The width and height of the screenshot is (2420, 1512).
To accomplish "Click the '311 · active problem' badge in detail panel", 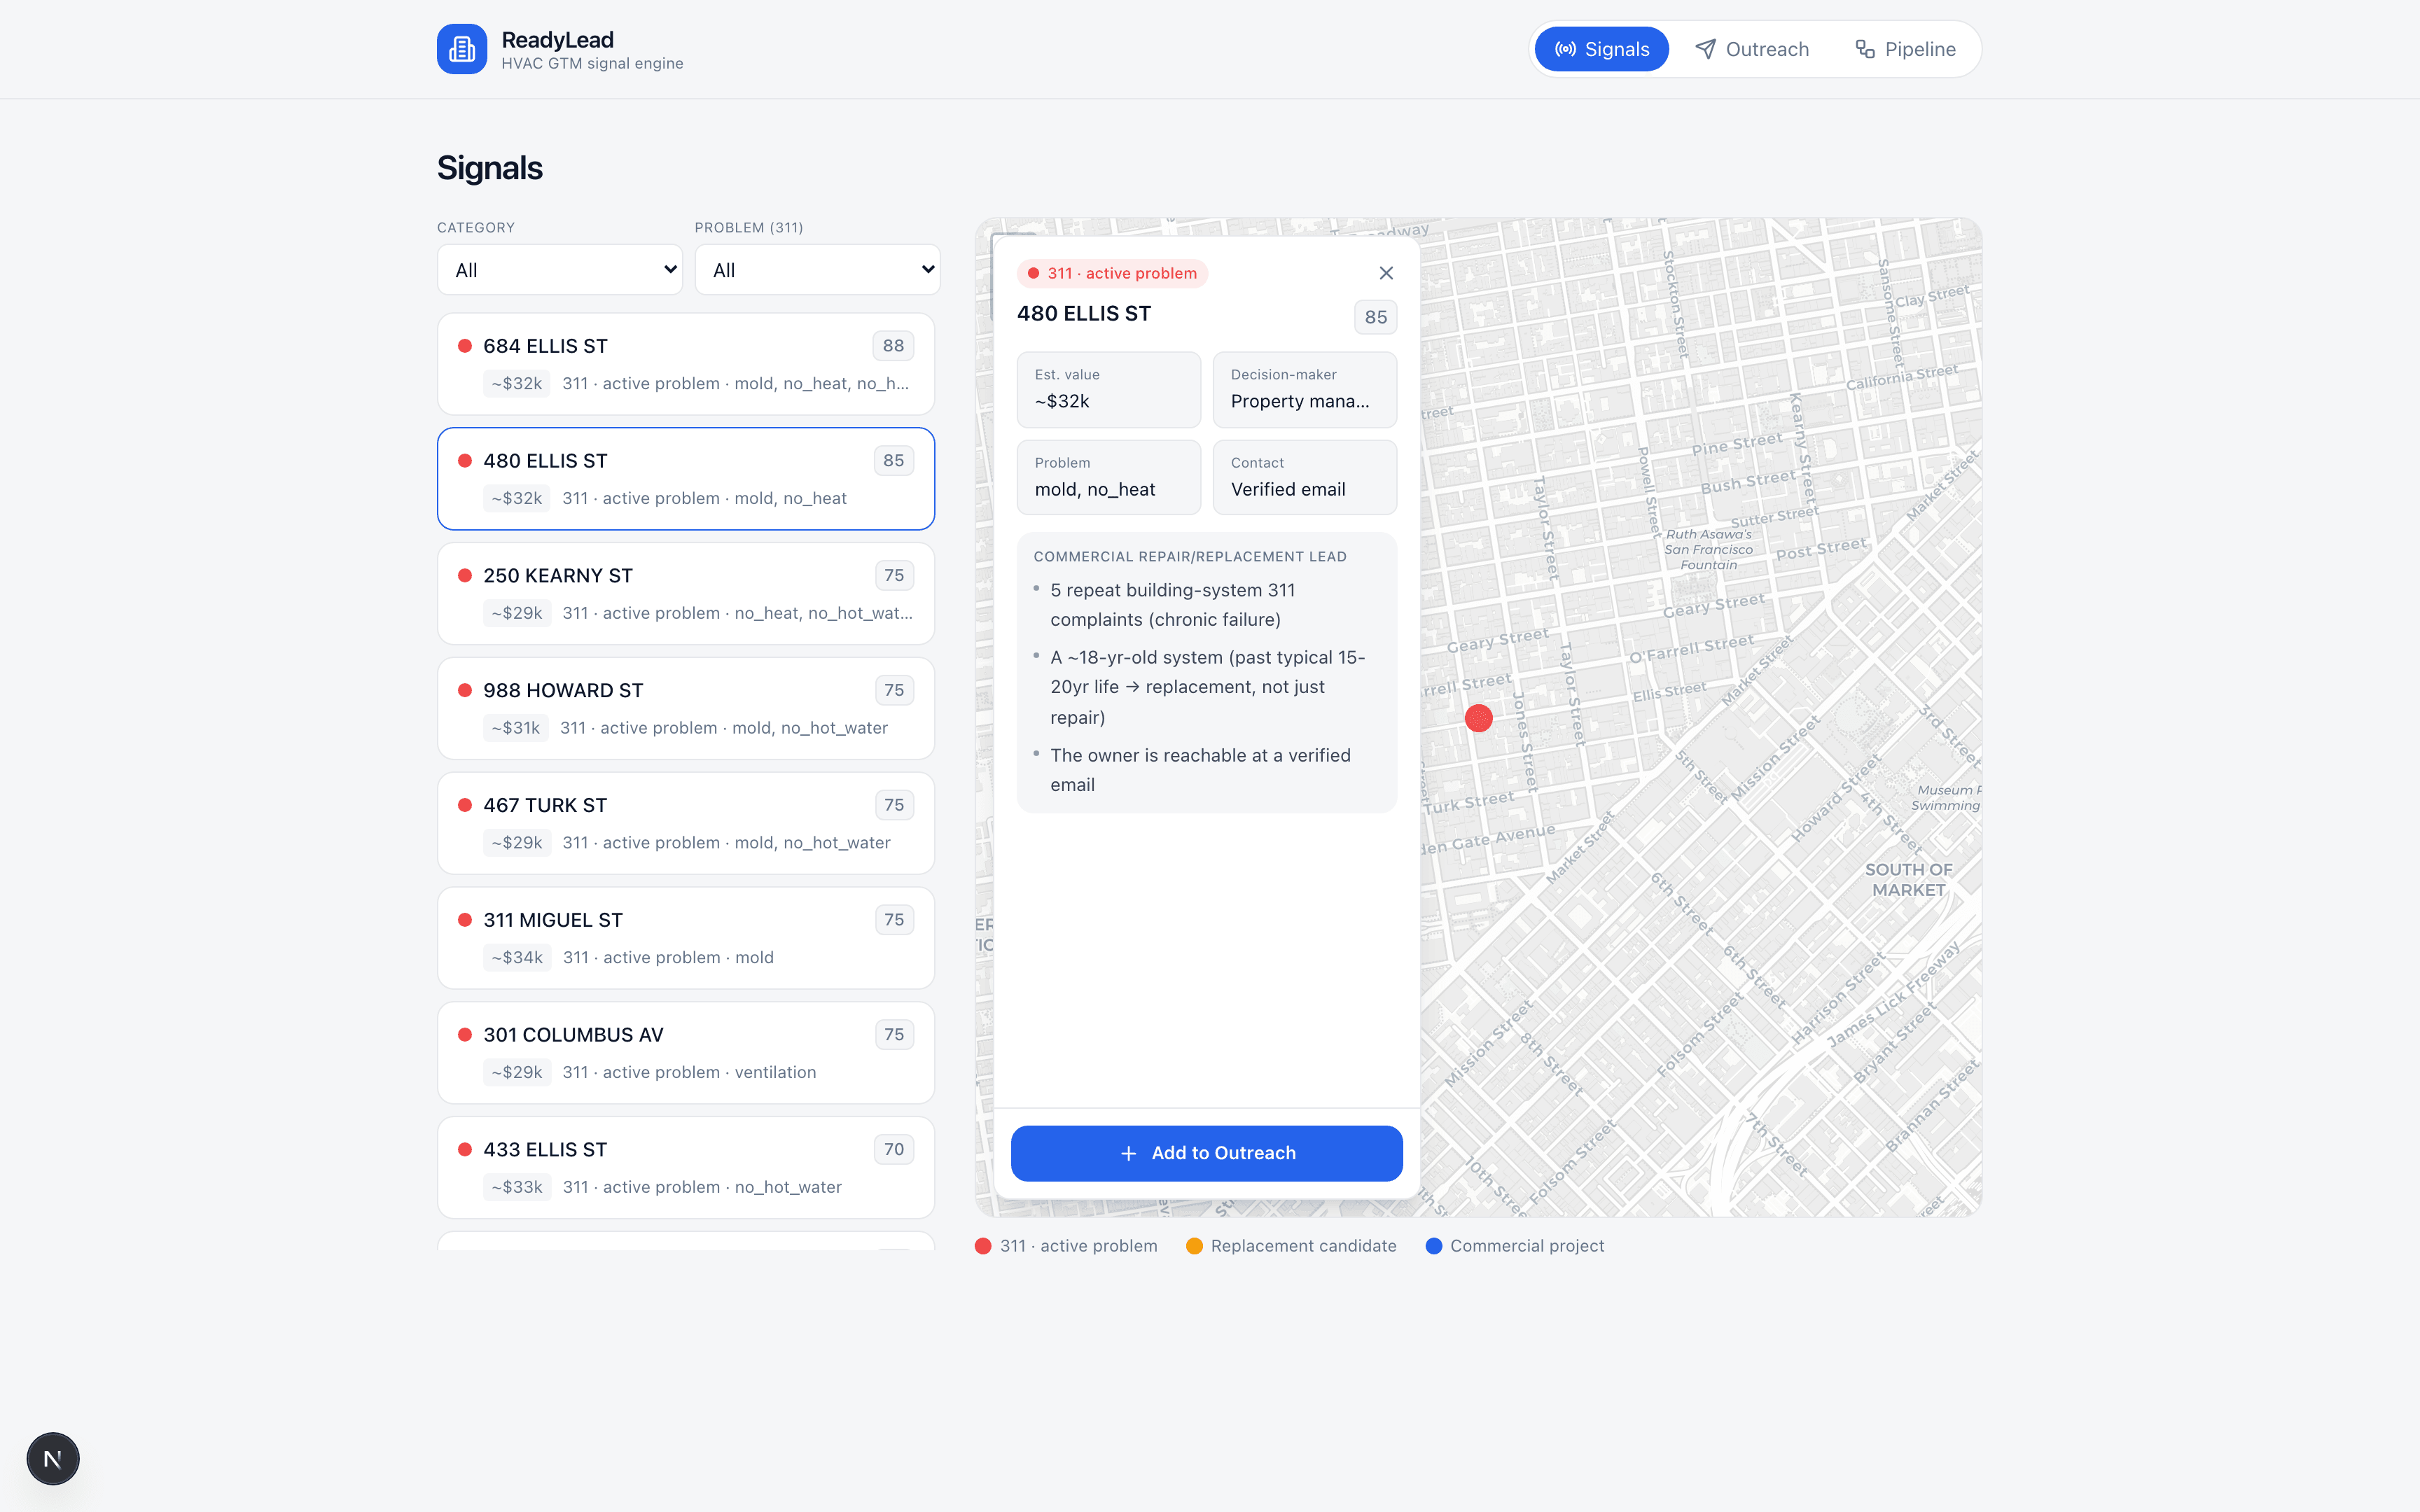I will pyautogui.click(x=1112, y=273).
